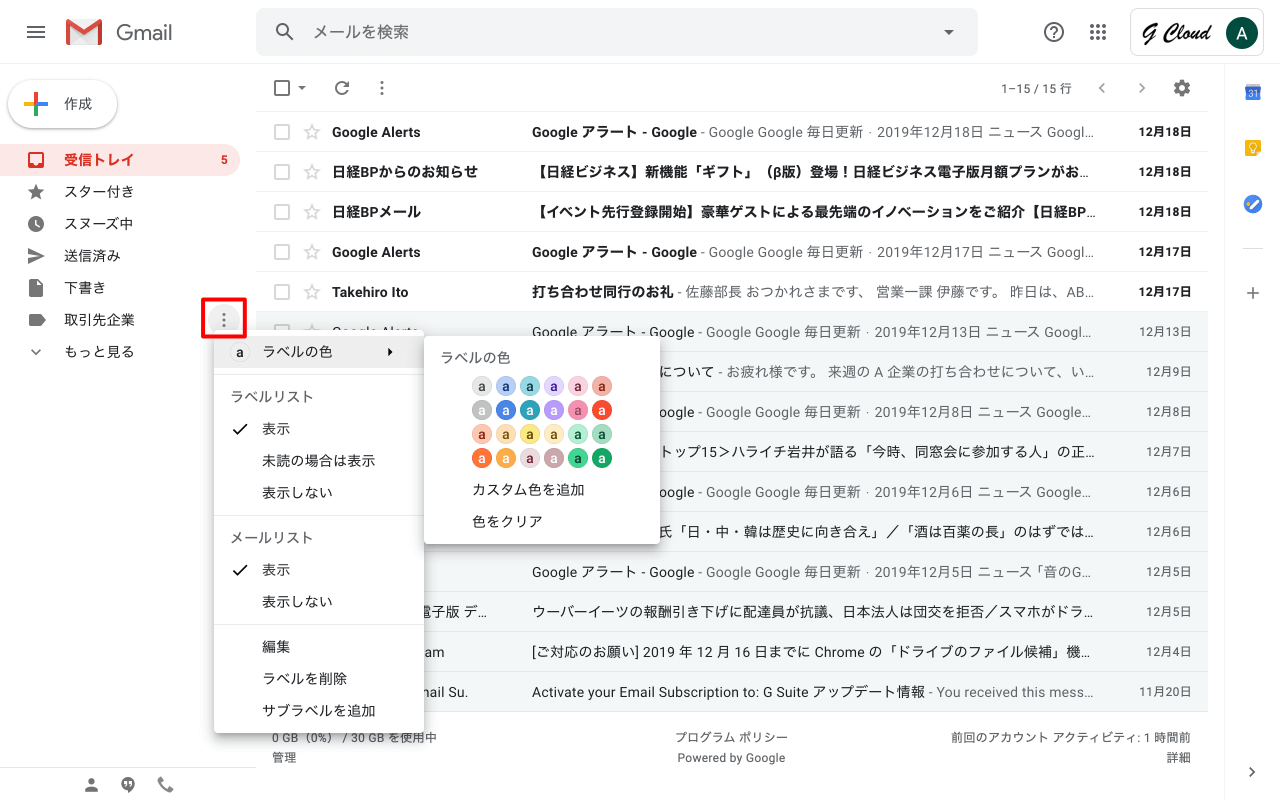The height and width of the screenshot is (800, 1280).
Task: Open the search options dropdown arrow
Action: (x=949, y=32)
